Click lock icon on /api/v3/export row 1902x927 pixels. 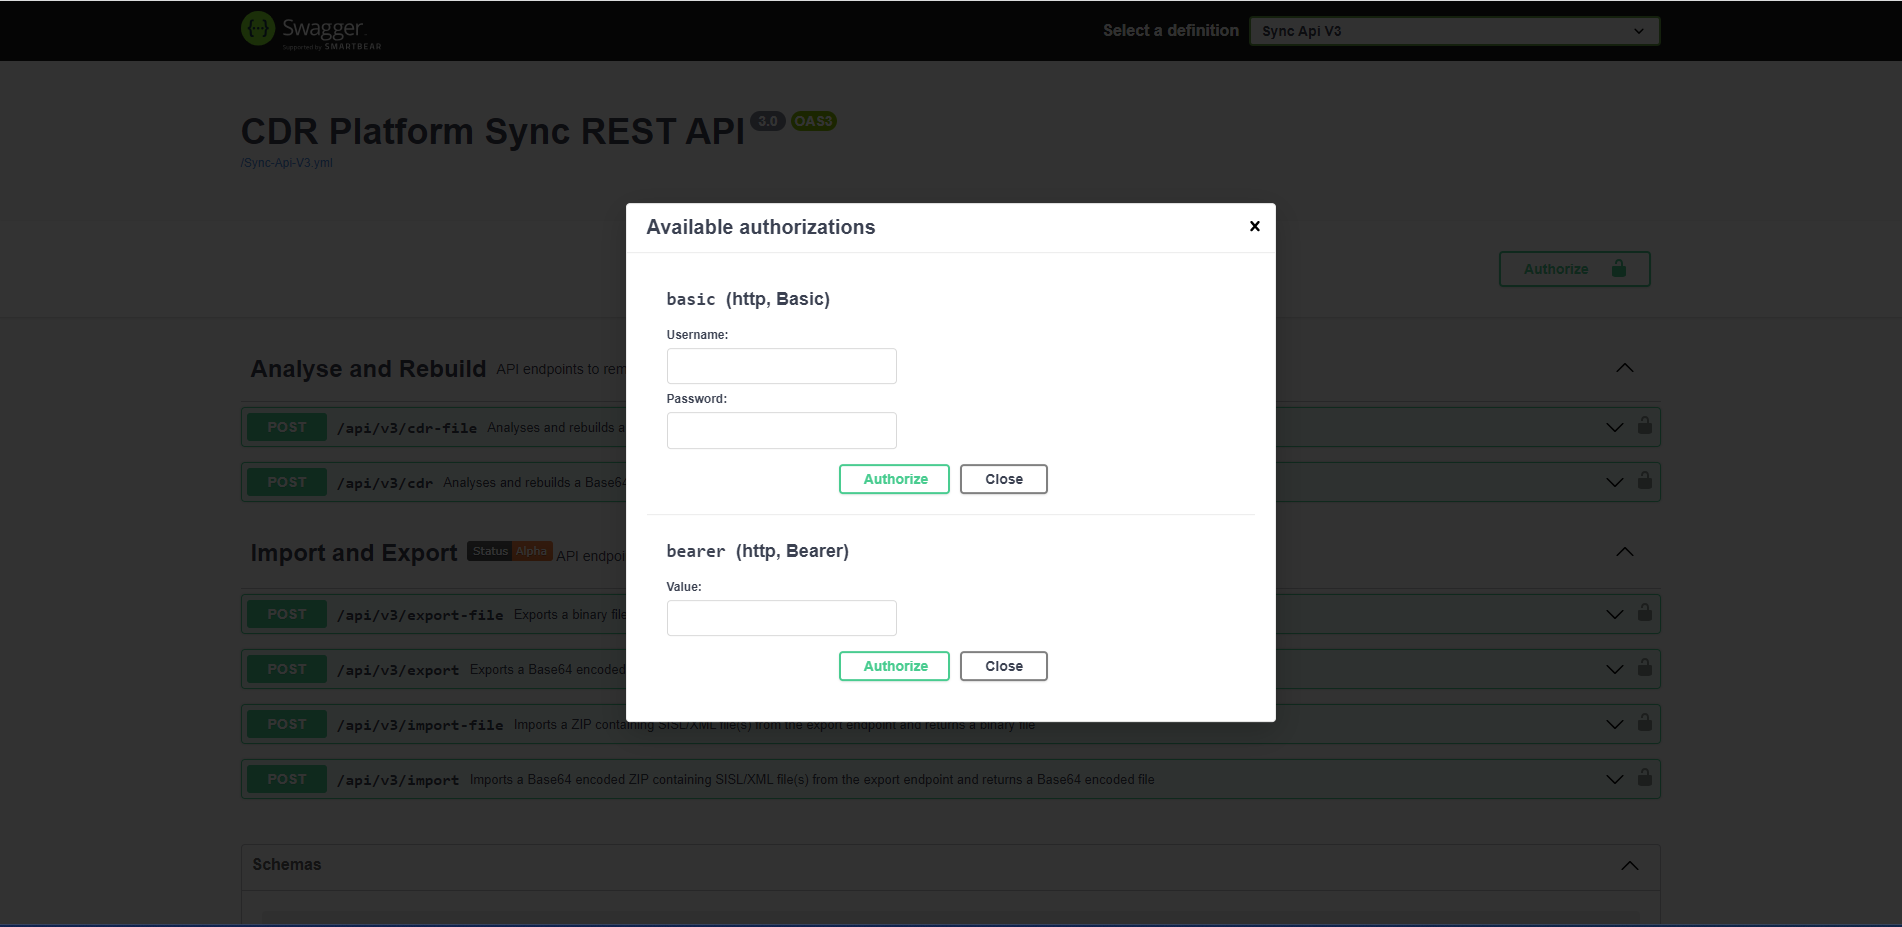tap(1644, 668)
